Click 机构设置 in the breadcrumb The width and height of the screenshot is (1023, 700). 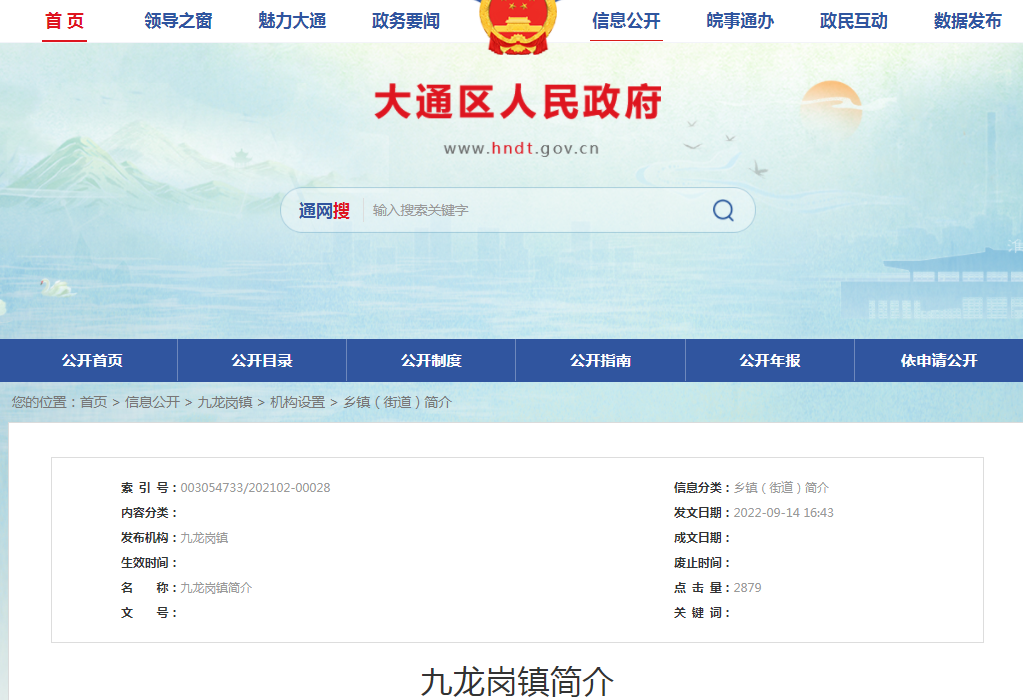coord(297,402)
